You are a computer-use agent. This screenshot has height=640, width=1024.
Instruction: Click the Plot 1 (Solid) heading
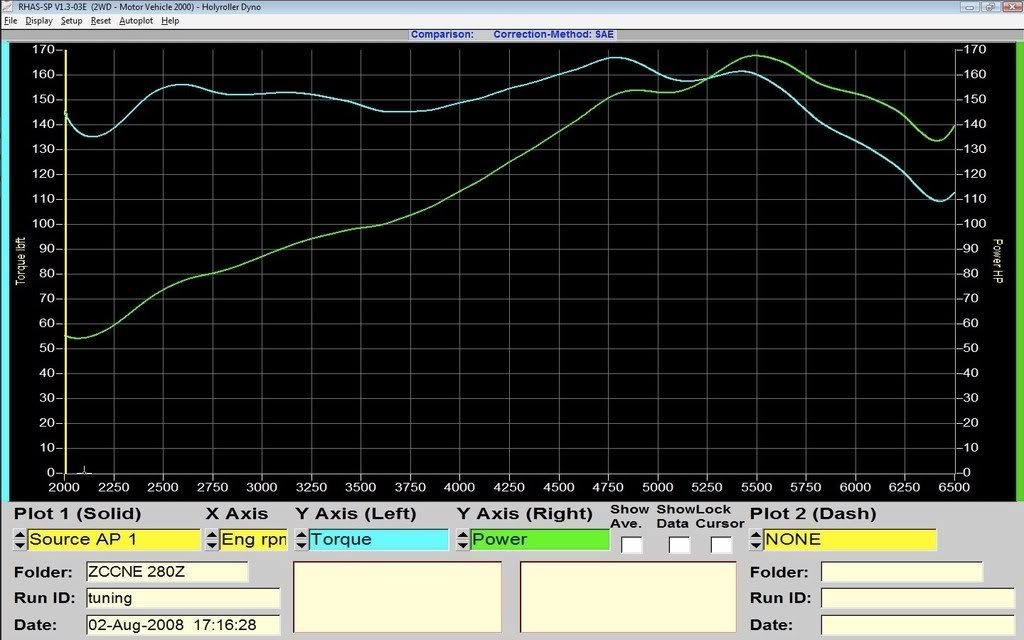(78, 514)
